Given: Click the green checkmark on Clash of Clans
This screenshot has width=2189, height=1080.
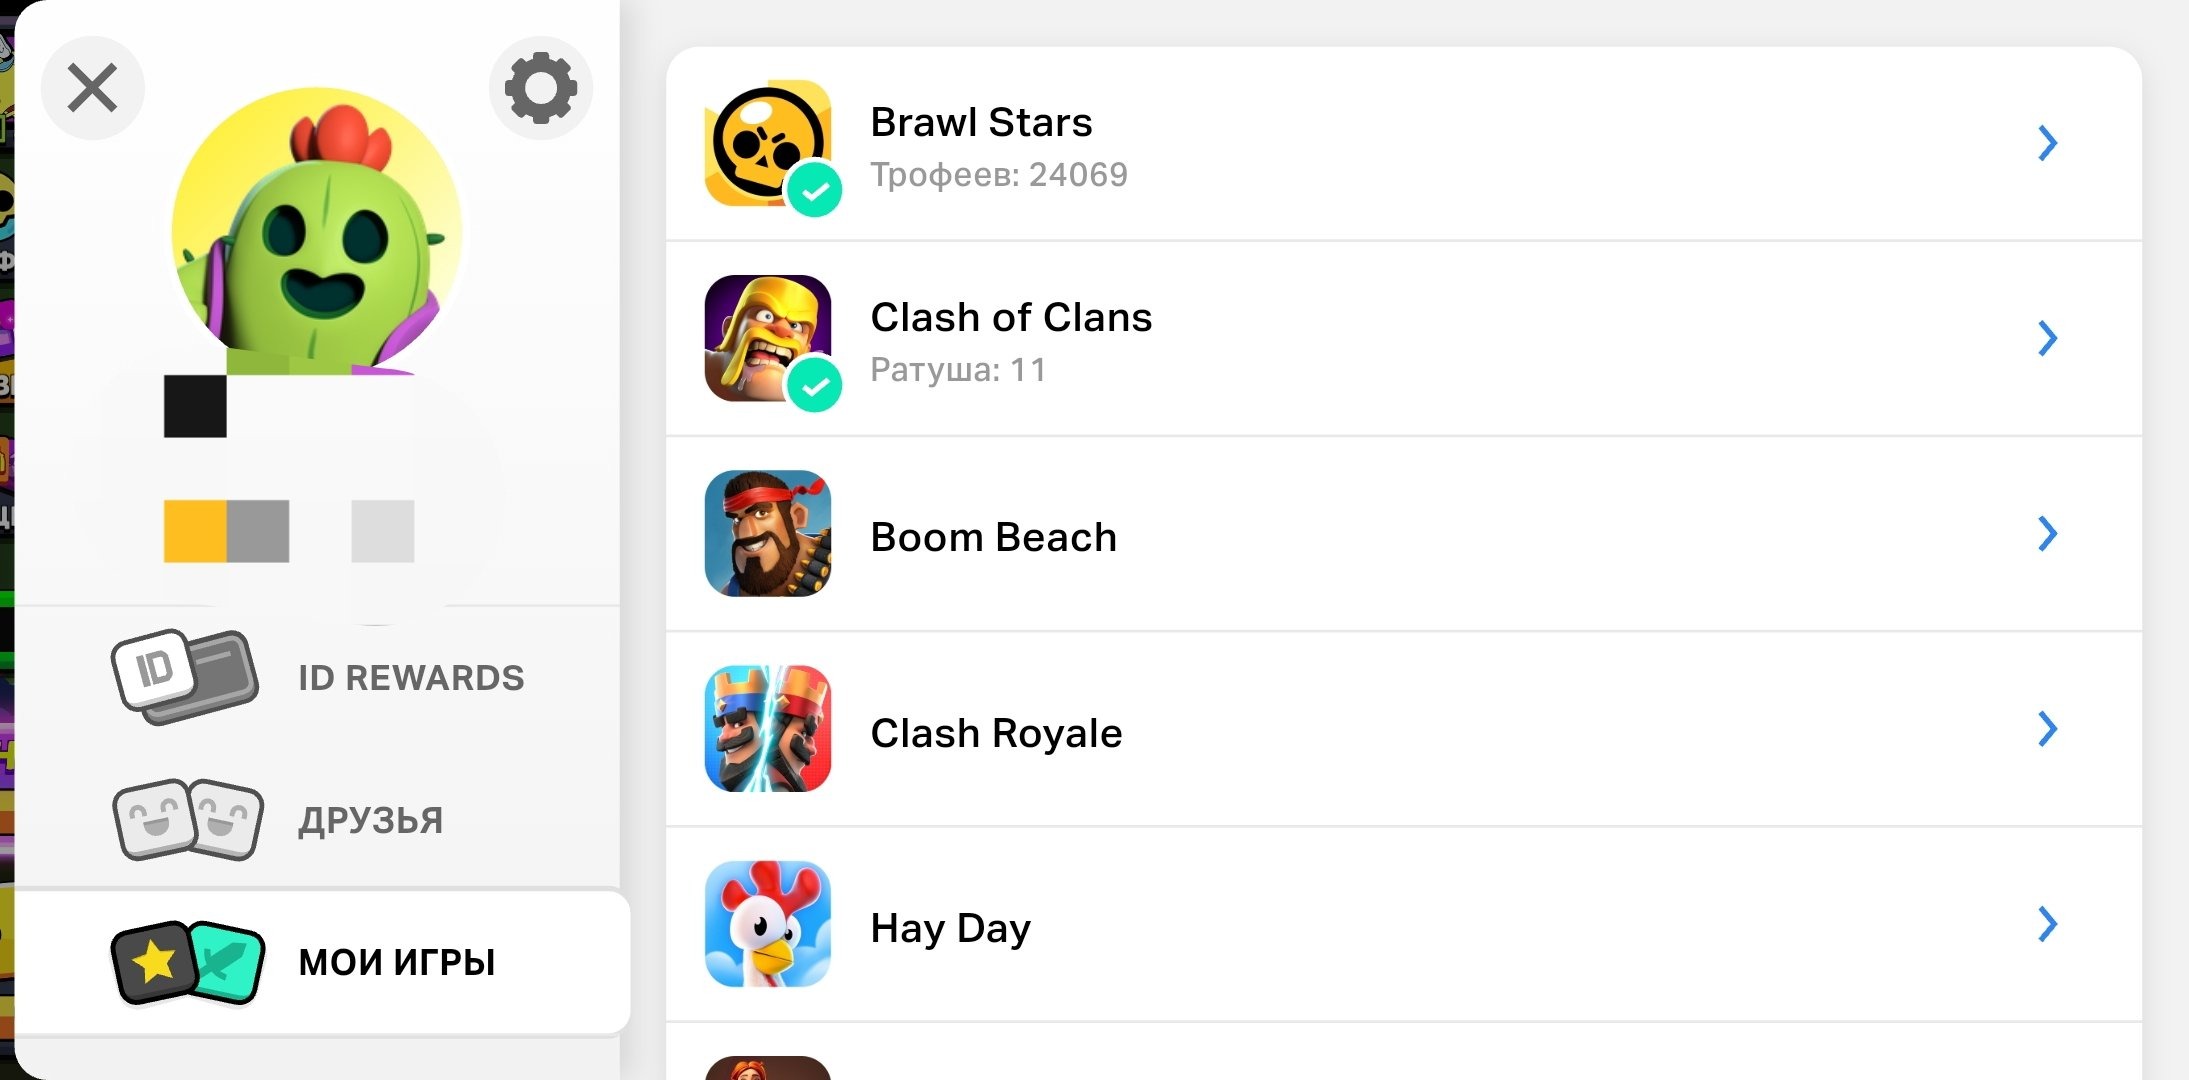Looking at the screenshot, I should click(x=815, y=385).
